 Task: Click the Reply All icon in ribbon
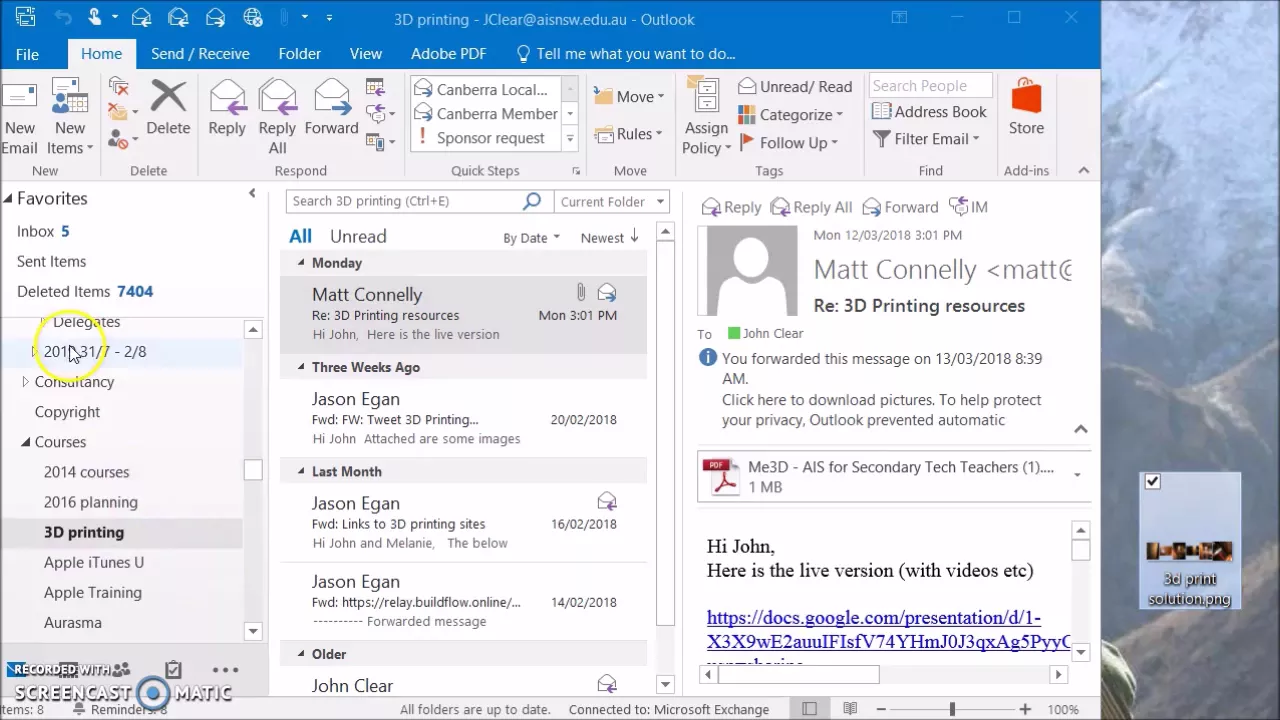(277, 96)
